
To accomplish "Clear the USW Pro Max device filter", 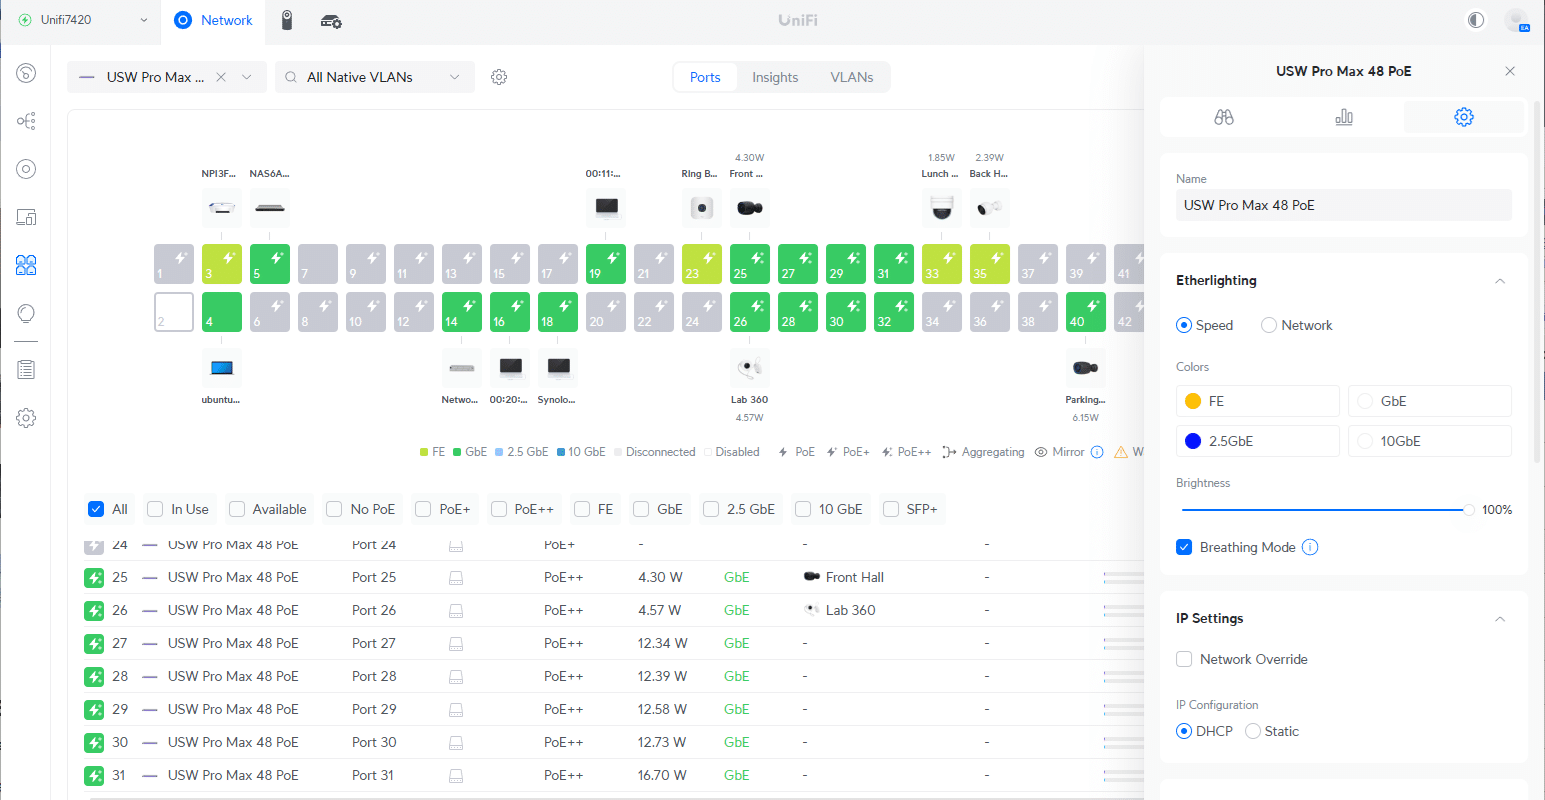I will pos(221,77).
